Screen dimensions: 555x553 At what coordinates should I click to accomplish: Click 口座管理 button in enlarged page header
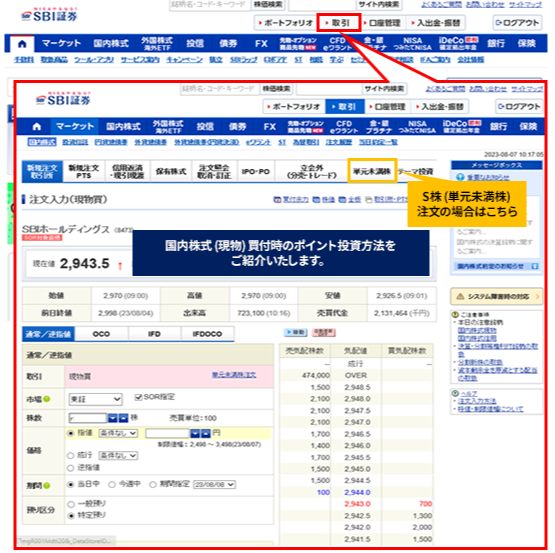[387, 107]
